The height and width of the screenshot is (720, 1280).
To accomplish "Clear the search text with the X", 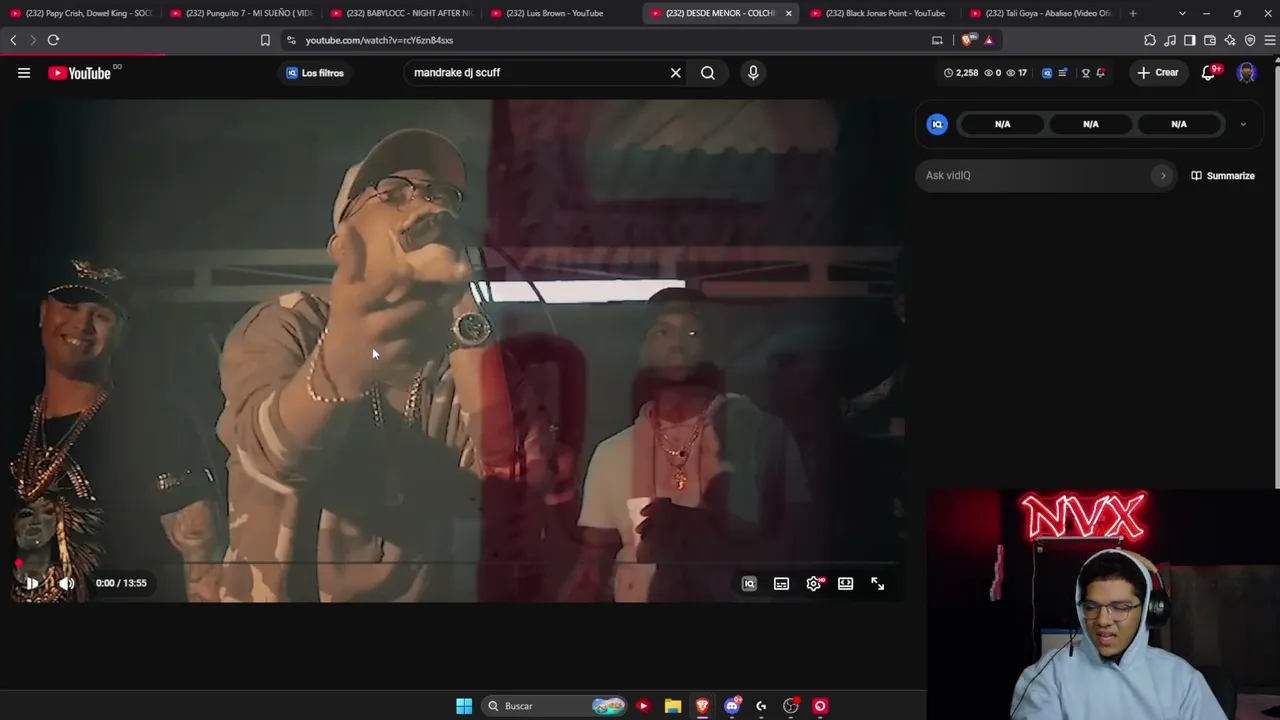I will point(676,73).
